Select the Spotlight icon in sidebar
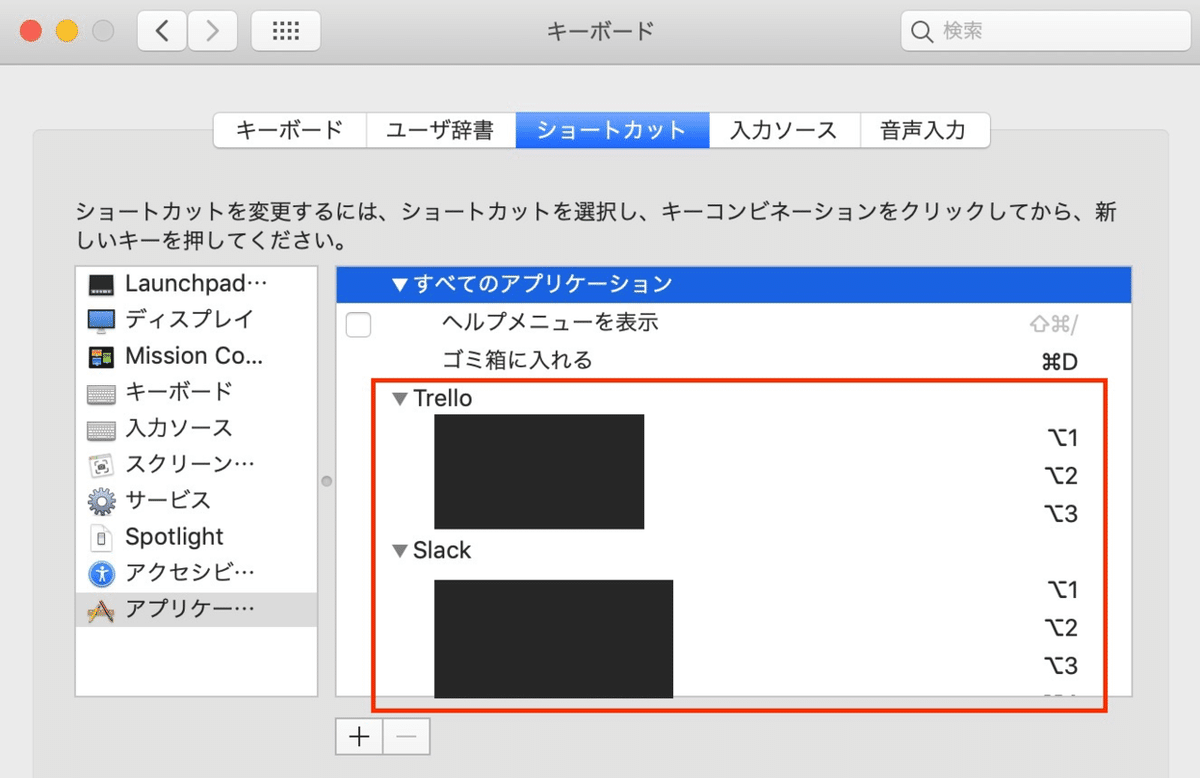Image resolution: width=1200 pixels, height=778 pixels. pyautogui.click(x=101, y=538)
